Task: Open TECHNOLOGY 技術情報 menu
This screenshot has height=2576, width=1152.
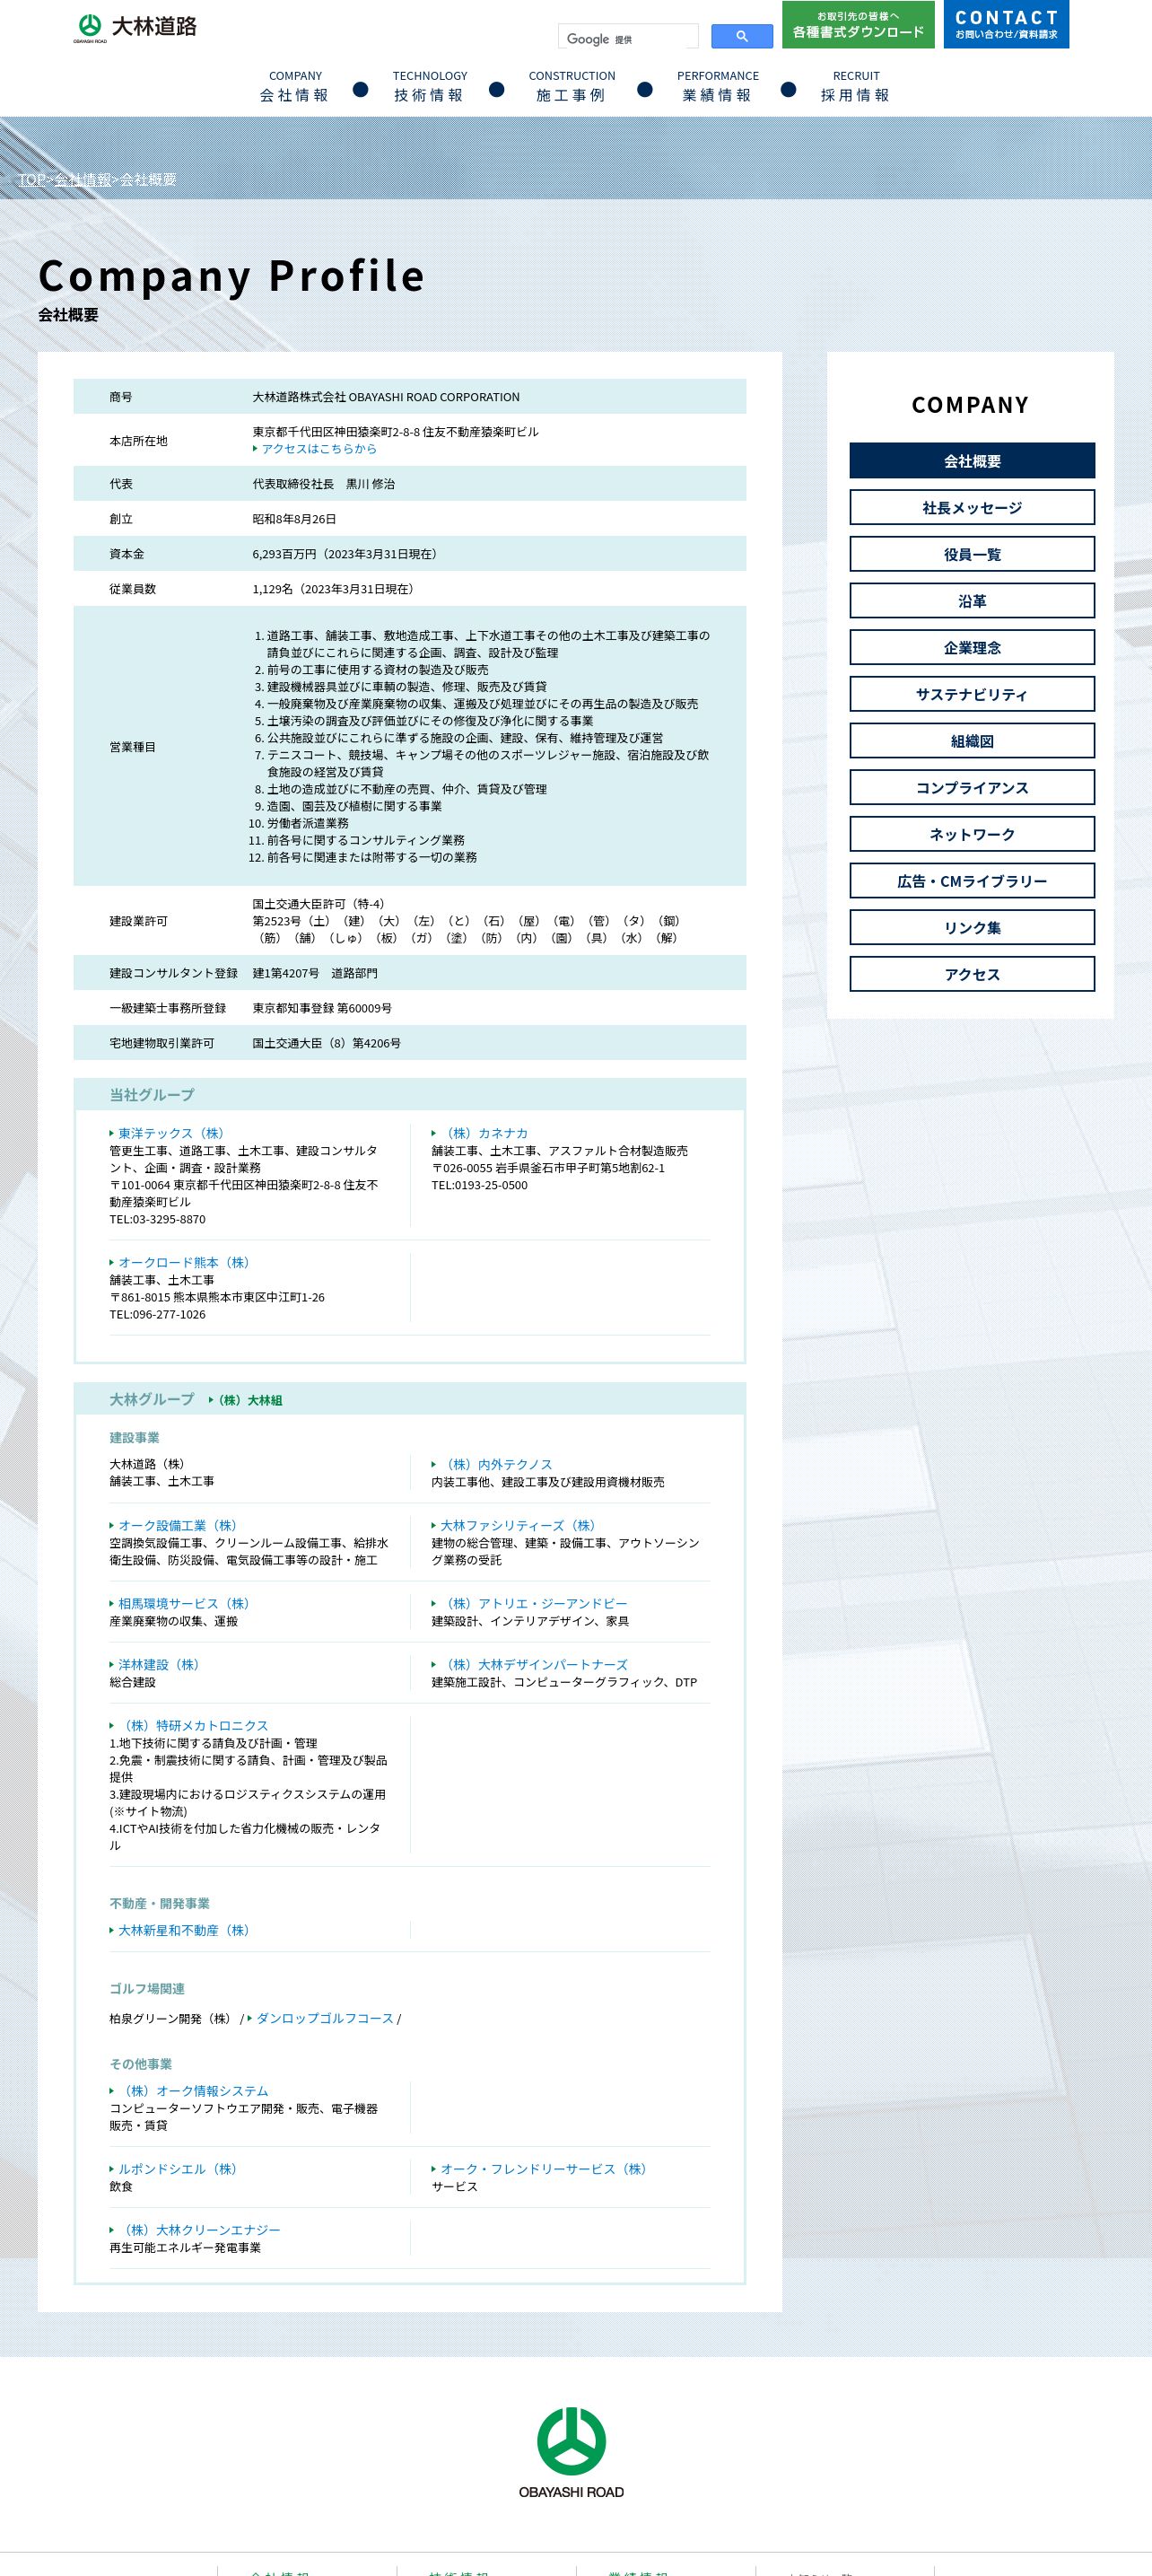Action: pyautogui.click(x=429, y=87)
